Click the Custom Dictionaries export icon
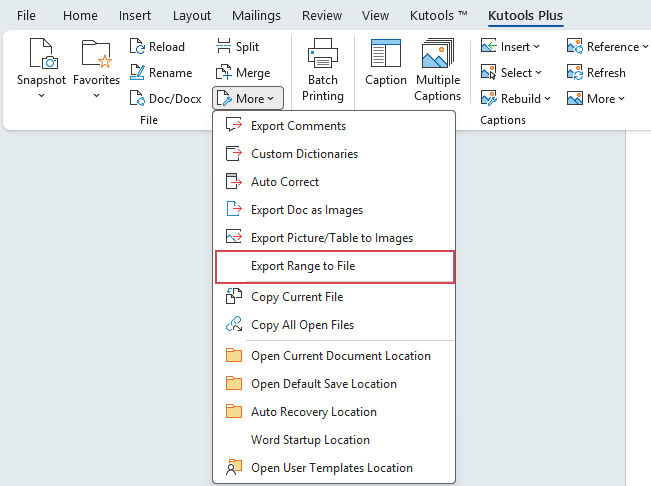 pos(234,154)
